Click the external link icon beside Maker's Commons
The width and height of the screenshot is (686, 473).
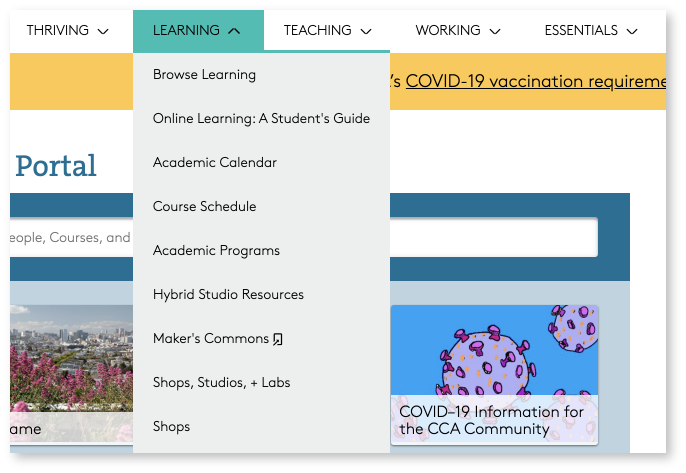point(278,339)
